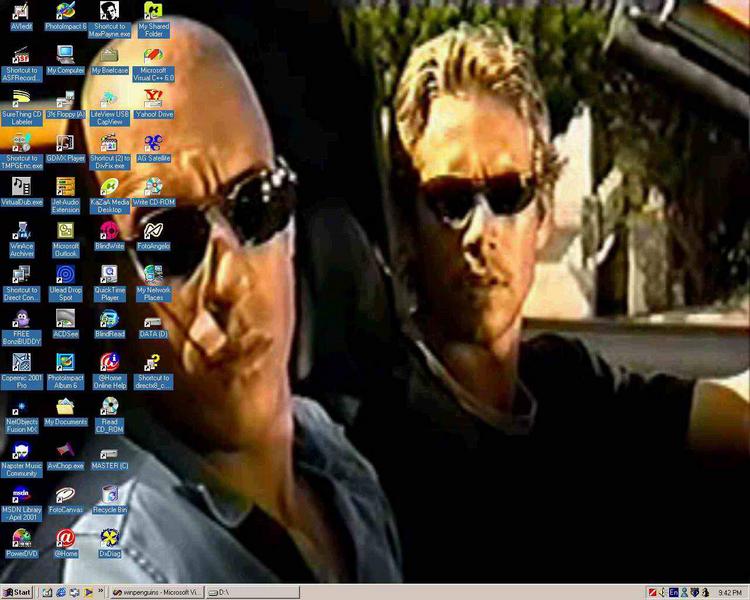Click the En language indicator in tray
750x600 pixels.
coord(673,592)
